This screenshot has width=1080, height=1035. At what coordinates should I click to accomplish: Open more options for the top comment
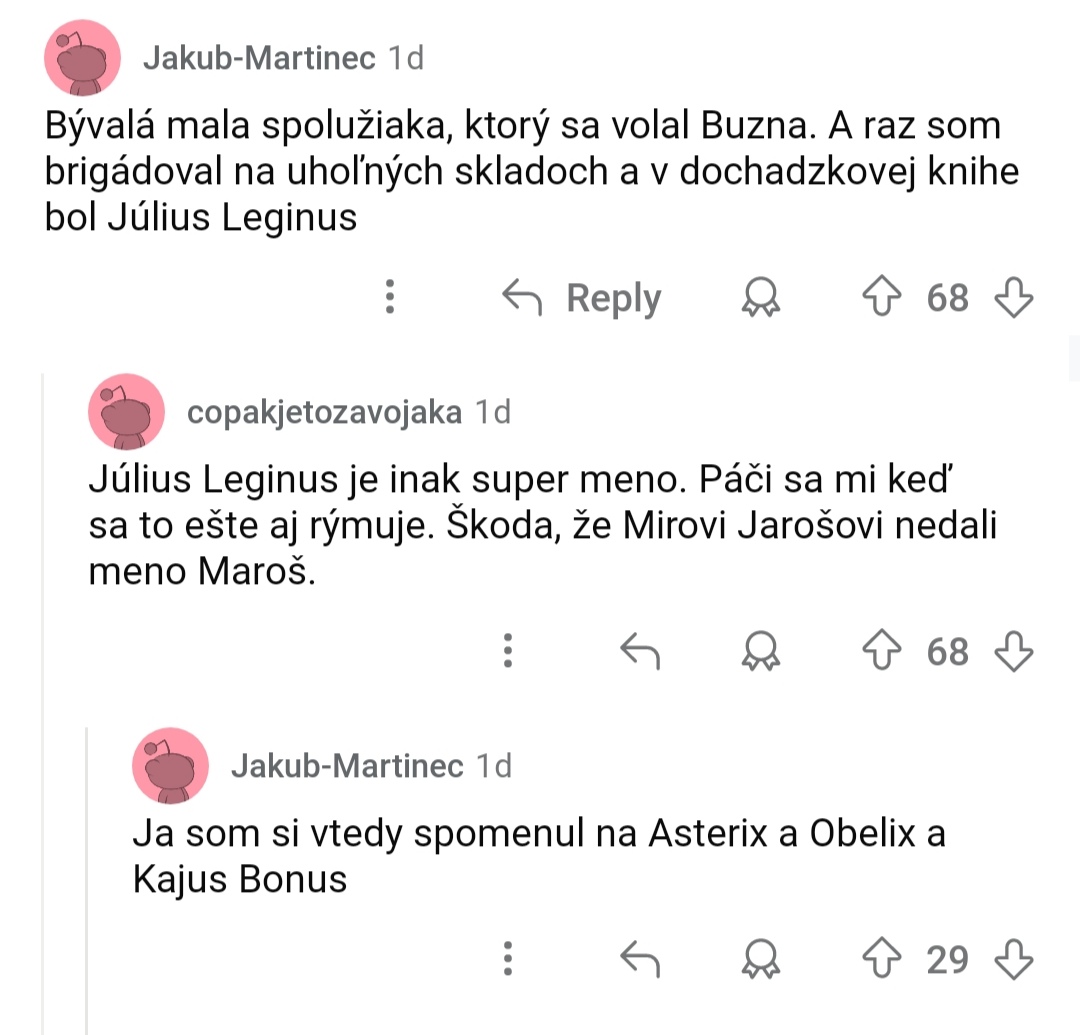pos(390,297)
